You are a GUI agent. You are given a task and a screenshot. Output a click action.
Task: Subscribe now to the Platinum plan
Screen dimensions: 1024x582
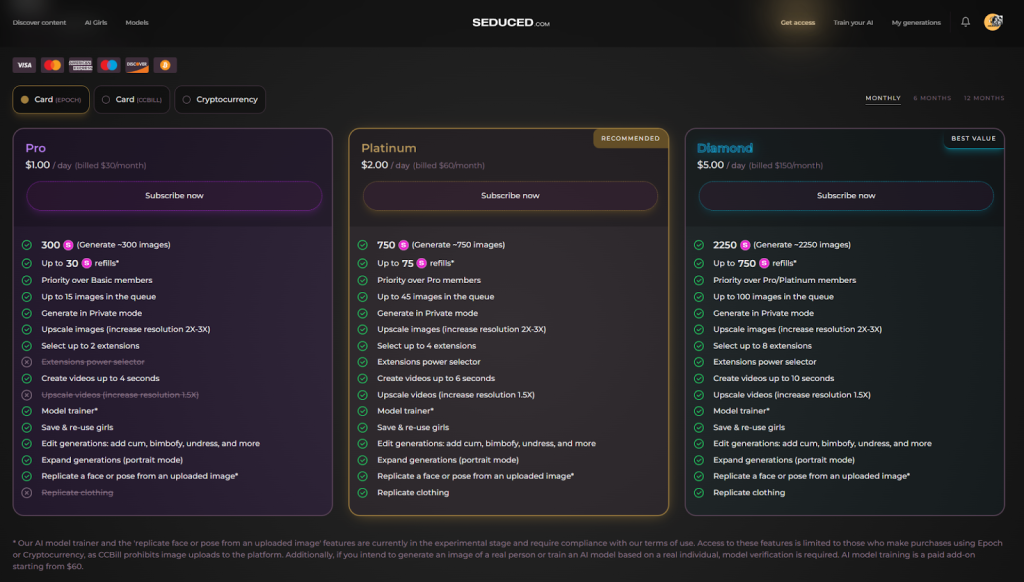(510, 195)
